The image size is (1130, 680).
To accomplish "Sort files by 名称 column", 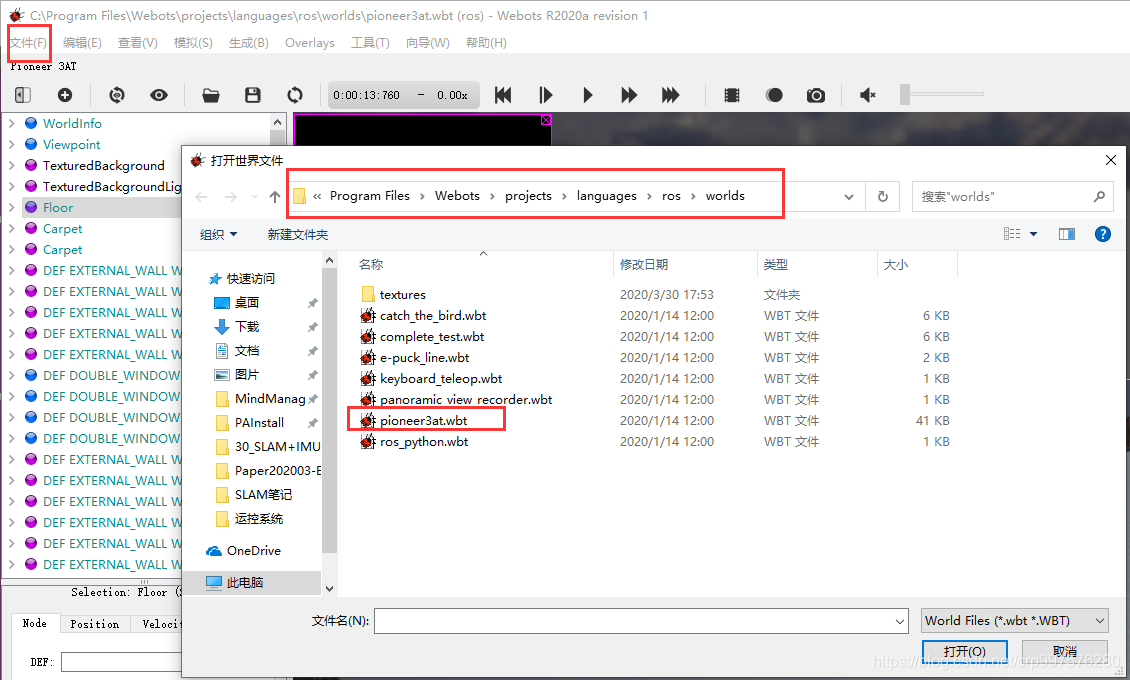I will tap(371, 265).
